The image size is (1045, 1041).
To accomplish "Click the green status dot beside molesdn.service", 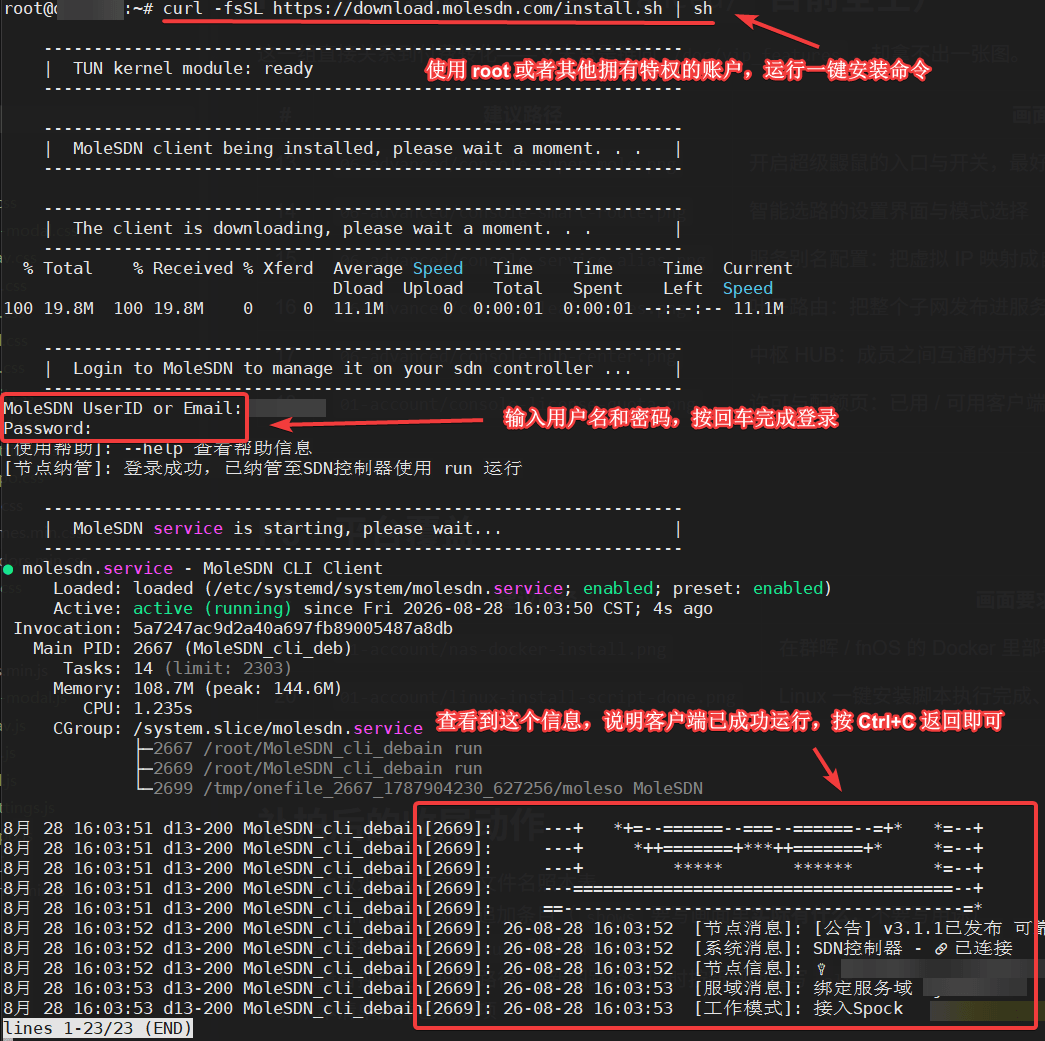I will (8, 569).
